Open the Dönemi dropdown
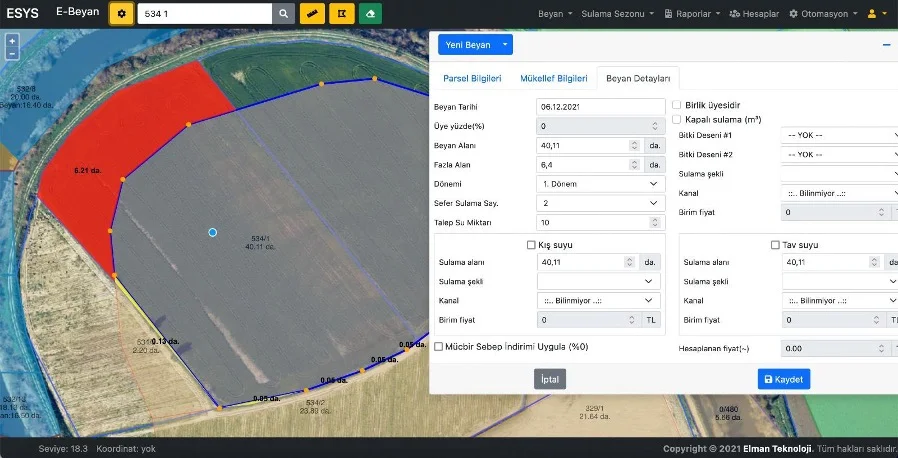Viewport: 898px width, 458px height. [600, 184]
